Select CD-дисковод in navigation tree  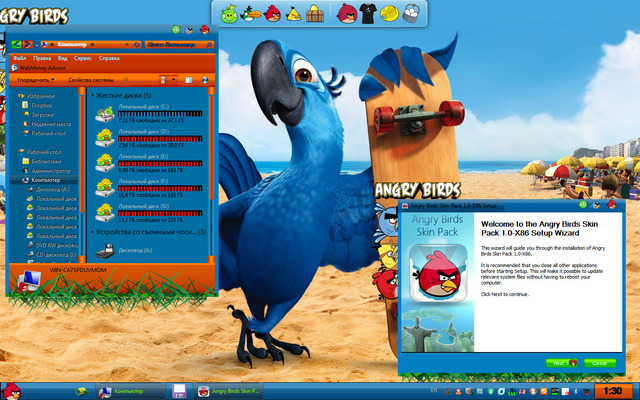click(56, 254)
